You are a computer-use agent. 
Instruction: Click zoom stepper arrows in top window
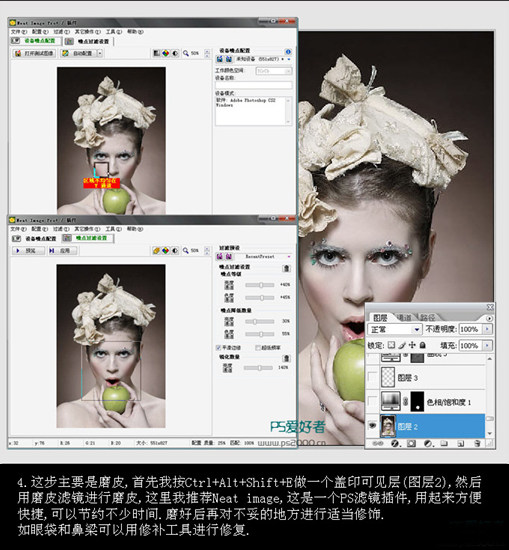click(207, 53)
